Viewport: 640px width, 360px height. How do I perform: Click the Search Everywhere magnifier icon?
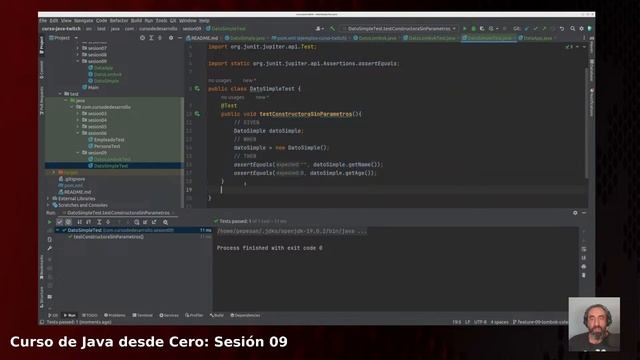(x=573, y=29)
